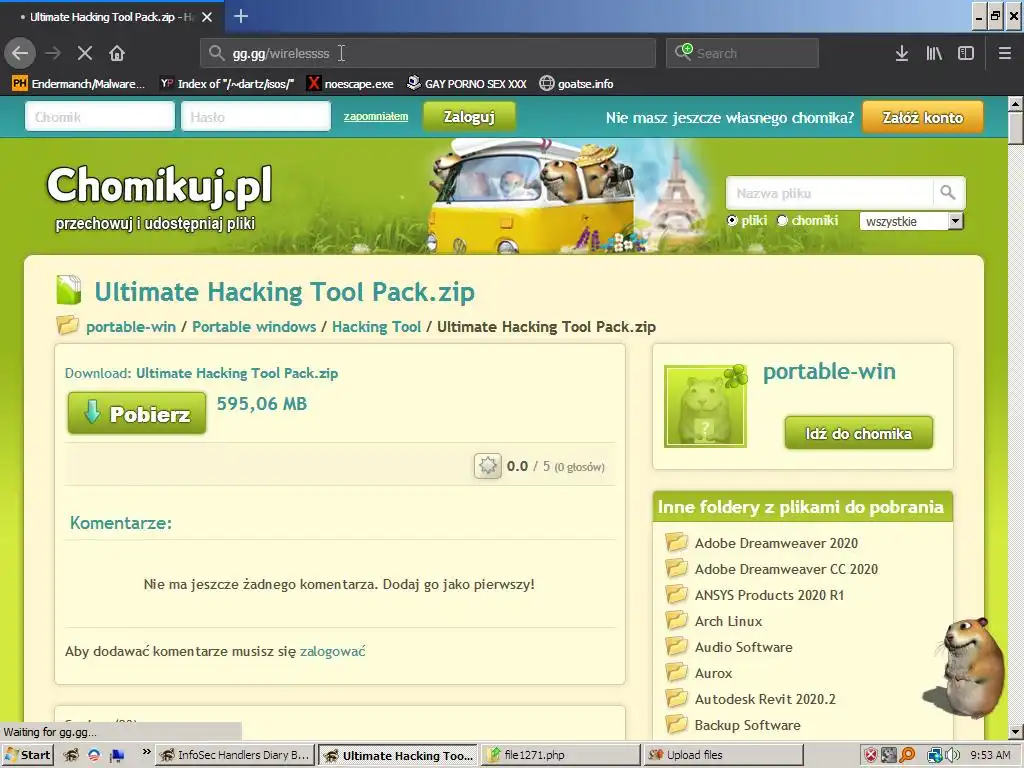Close the Ultimate Hacking Tool Pack tab
Screen dimensions: 1024x768
point(207,17)
